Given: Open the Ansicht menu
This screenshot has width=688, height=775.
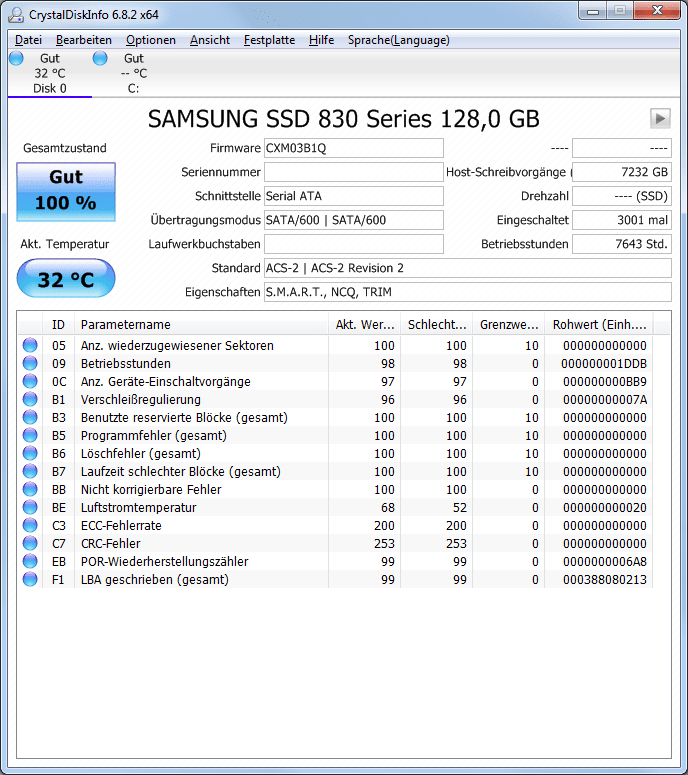Looking at the screenshot, I should (210, 40).
